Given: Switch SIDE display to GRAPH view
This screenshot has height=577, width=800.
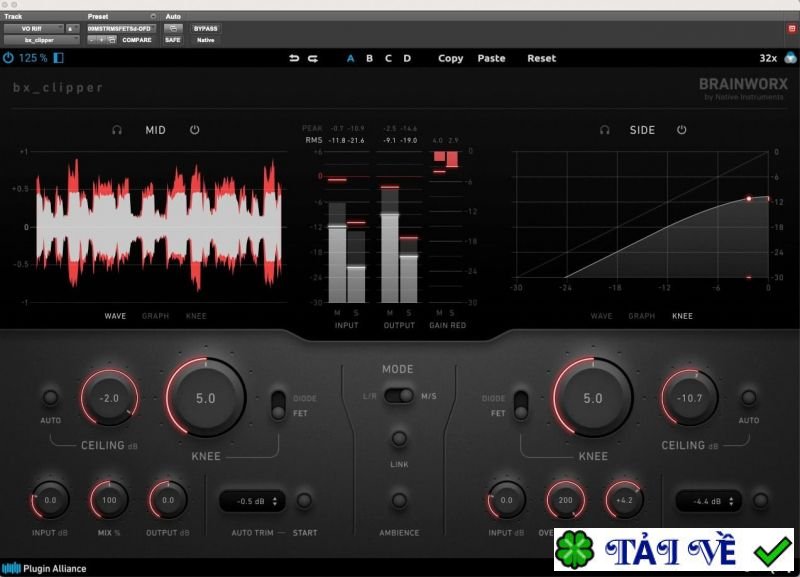Looking at the screenshot, I should [642, 316].
